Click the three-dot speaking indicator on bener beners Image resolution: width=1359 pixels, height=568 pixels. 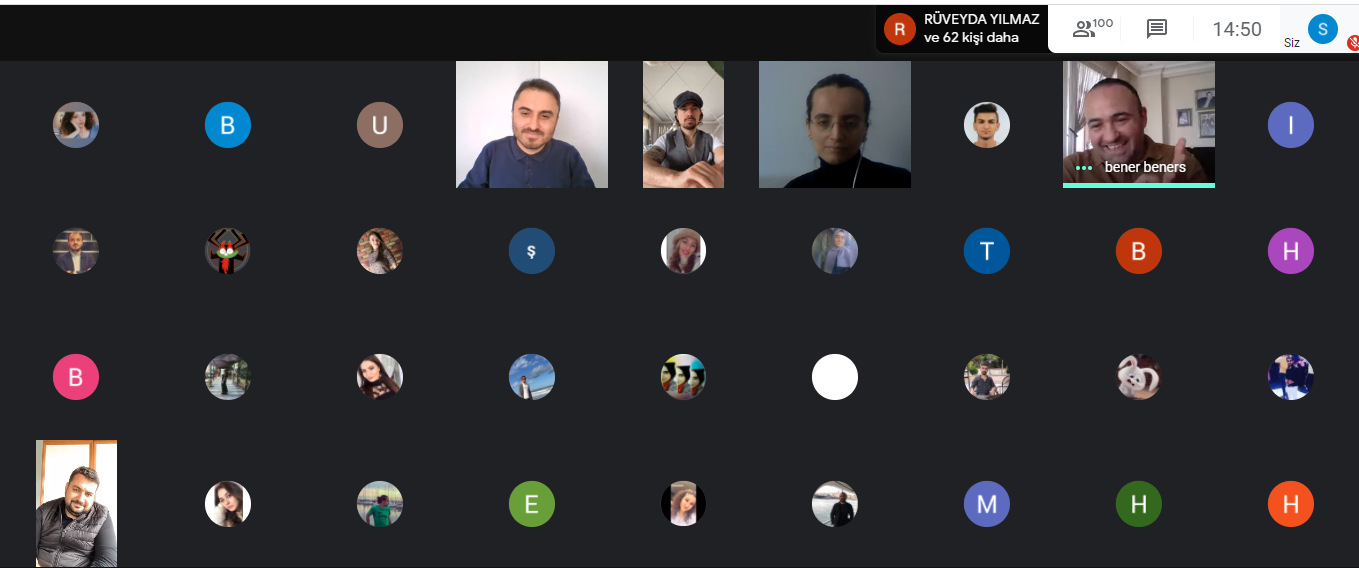click(1084, 168)
